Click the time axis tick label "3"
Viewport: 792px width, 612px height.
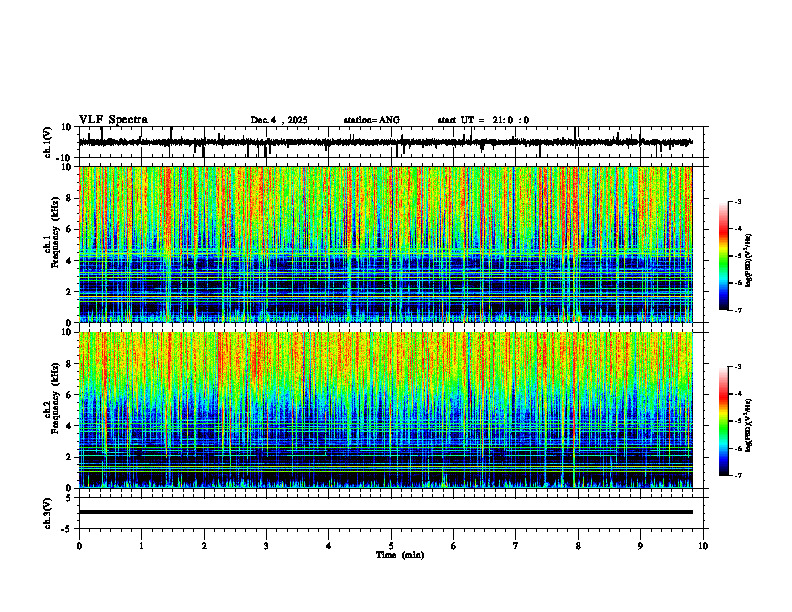(266, 546)
